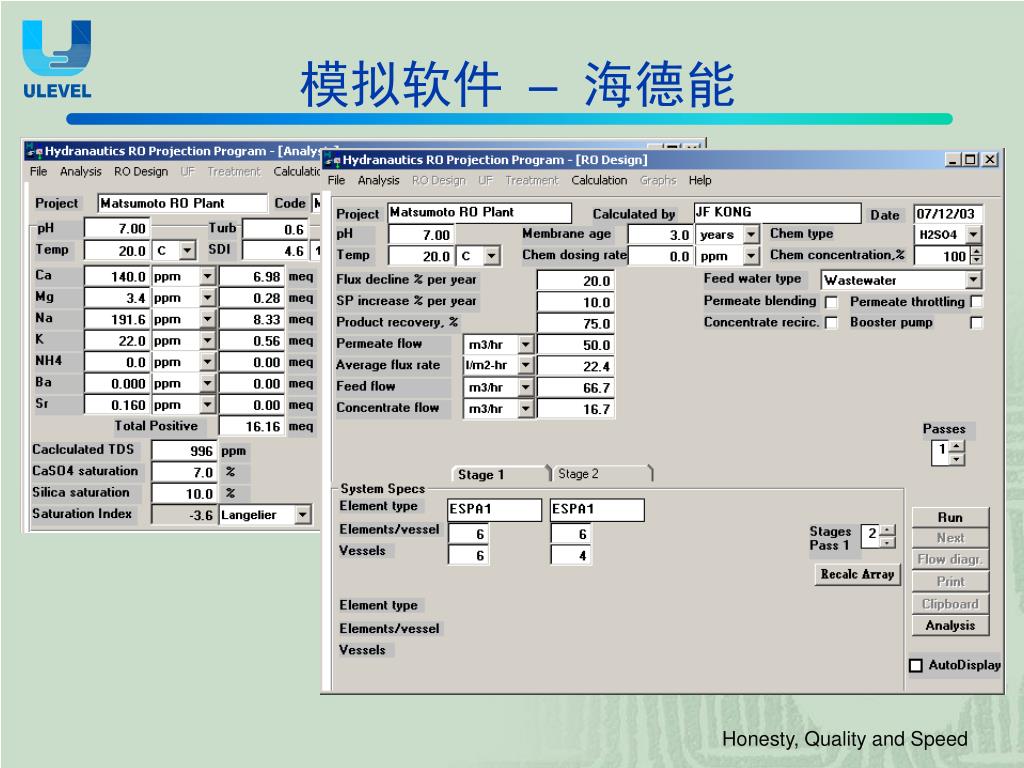Screen dimensions: 1024x768
Task: Click the SDI value 4.6 field
Action: coord(275,251)
